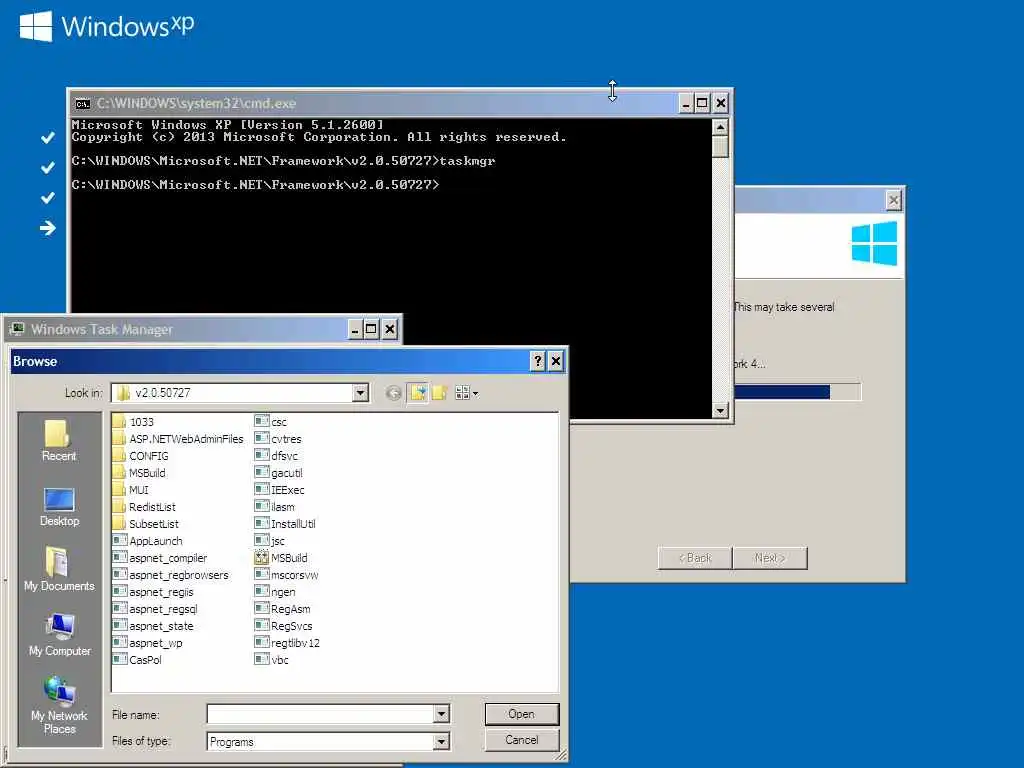Select the mscorsvw file
The width and height of the screenshot is (1024, 768).
287,575
